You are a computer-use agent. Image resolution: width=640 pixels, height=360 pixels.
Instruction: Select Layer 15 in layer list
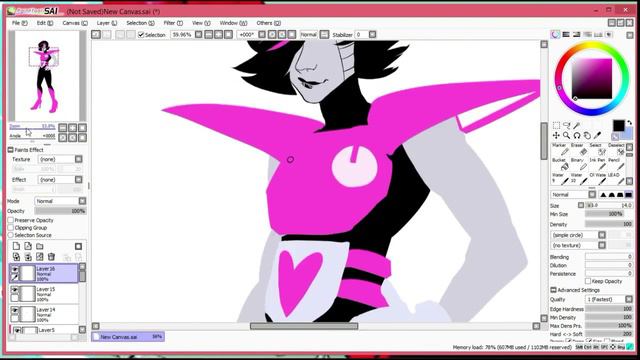point(44,293)
